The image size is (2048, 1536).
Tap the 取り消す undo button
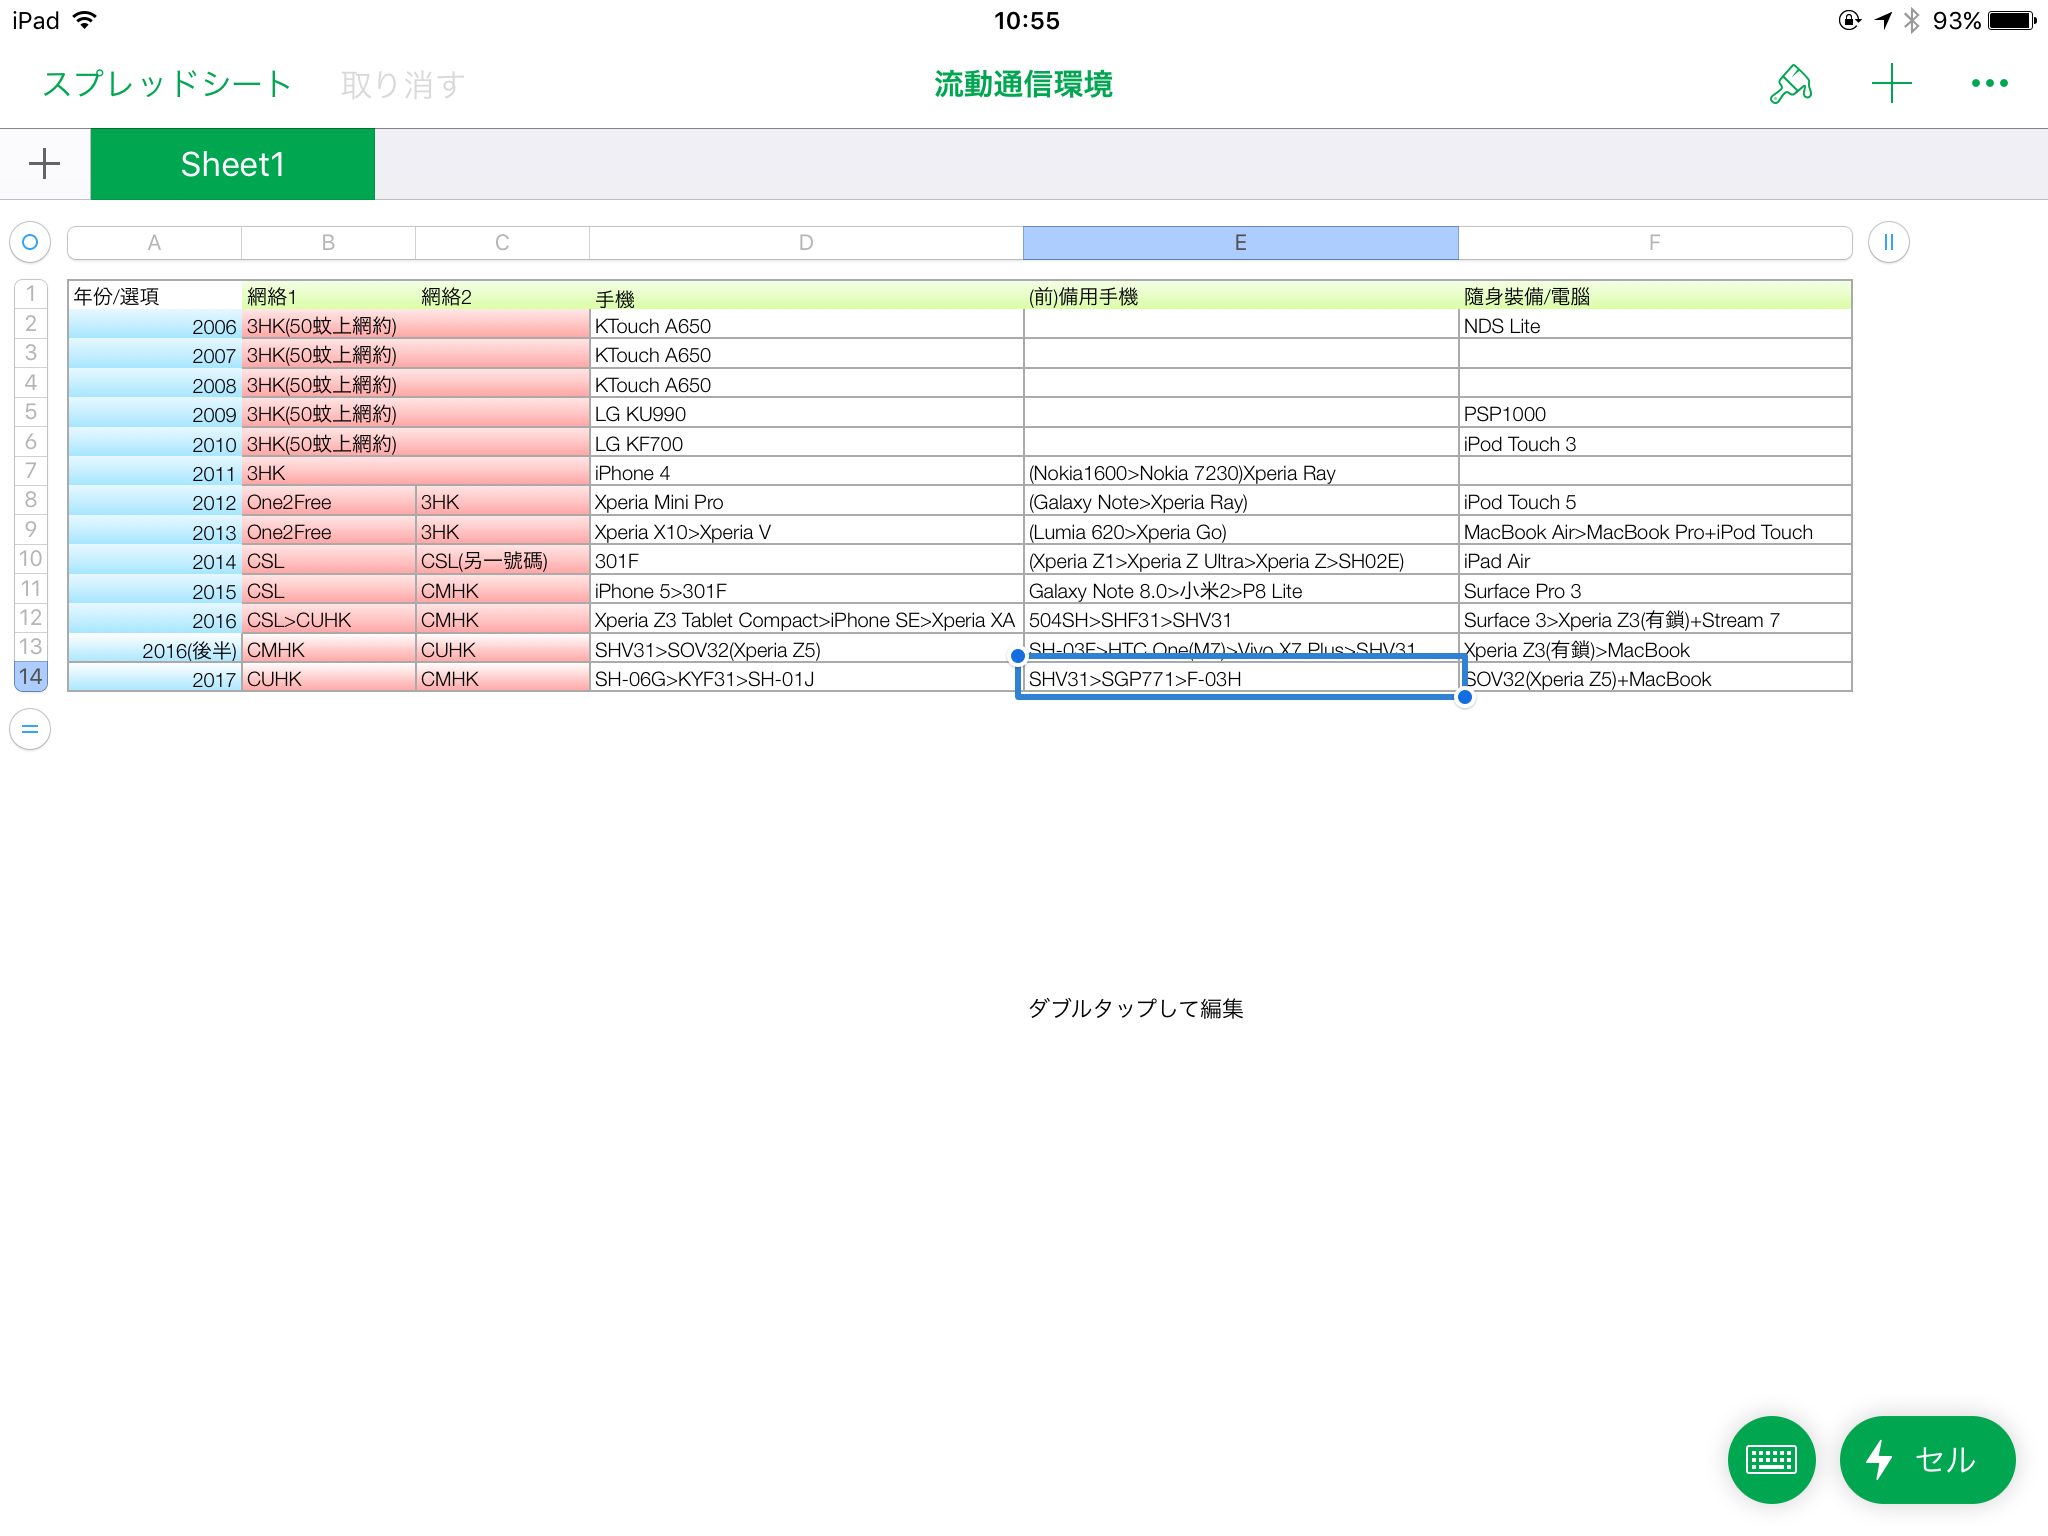click(x=402, y=84)
